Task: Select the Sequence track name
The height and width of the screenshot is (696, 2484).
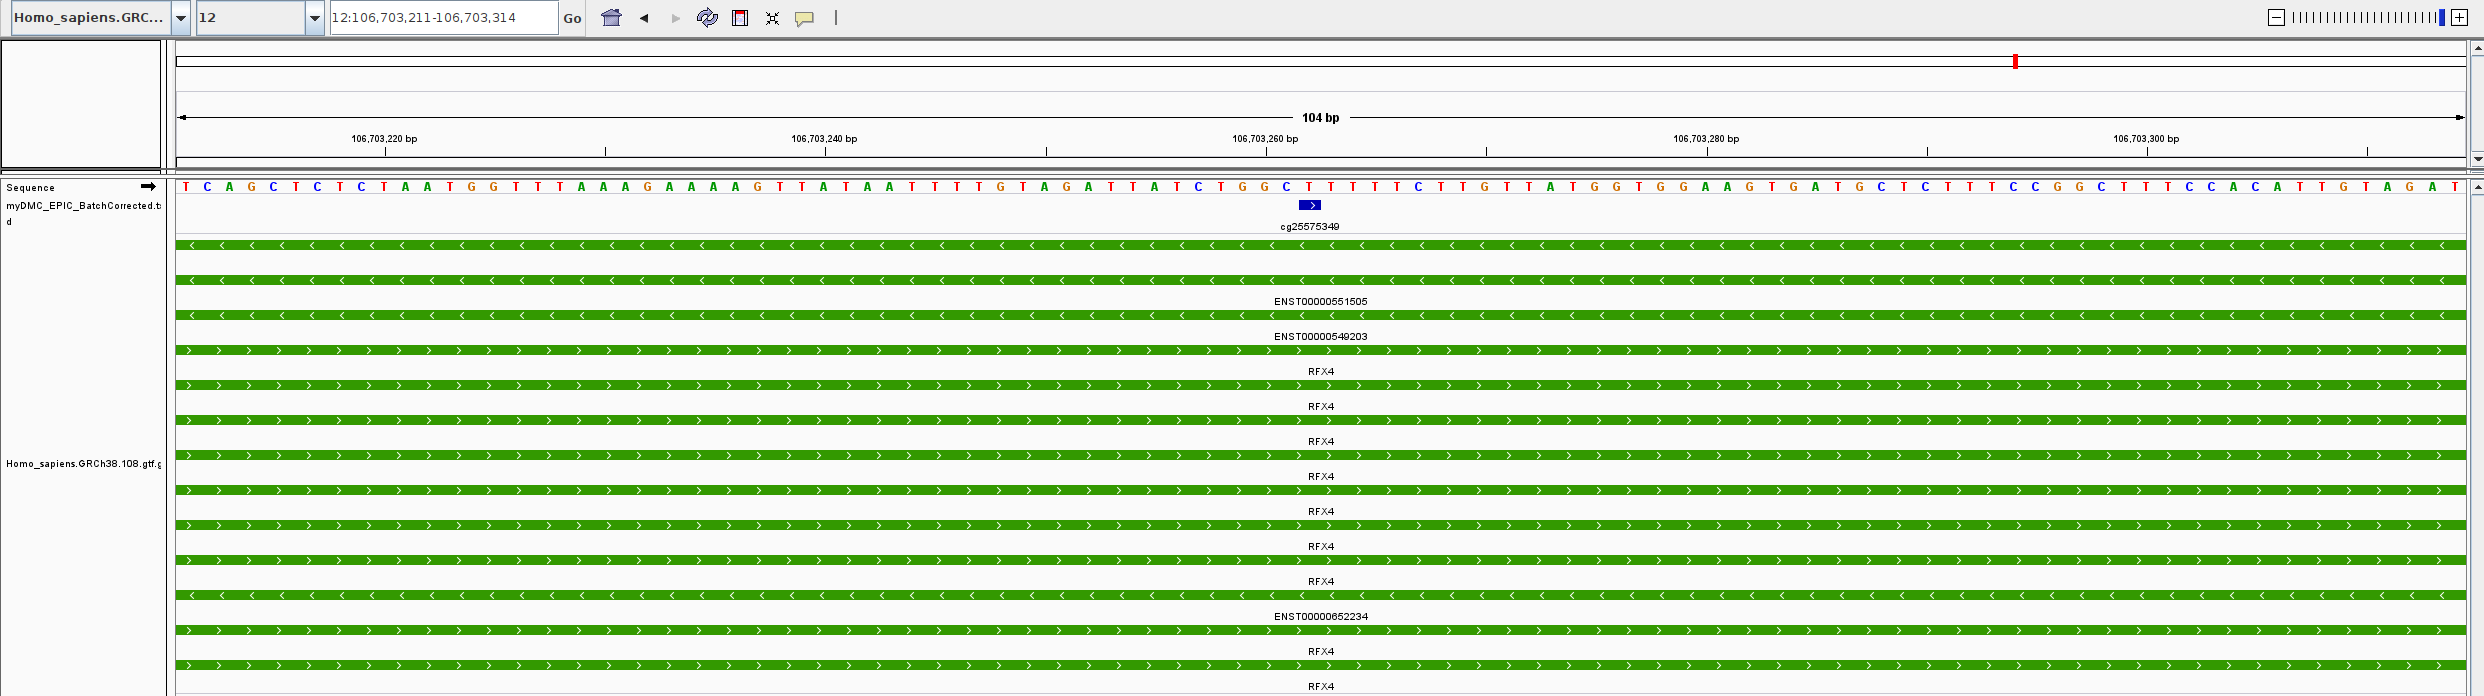Action: click(x=30, y=188)
